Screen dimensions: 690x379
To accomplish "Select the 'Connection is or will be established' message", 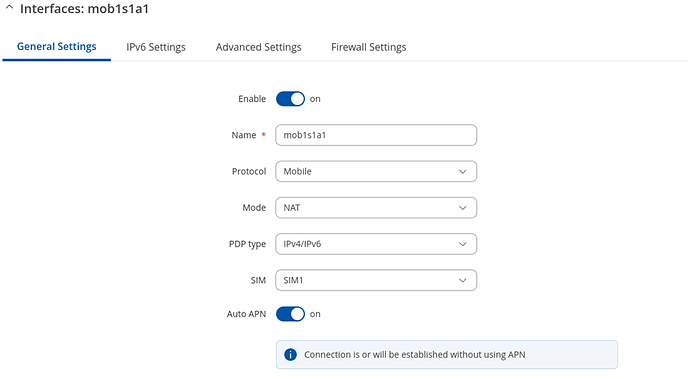I will [x=415, y=354].
